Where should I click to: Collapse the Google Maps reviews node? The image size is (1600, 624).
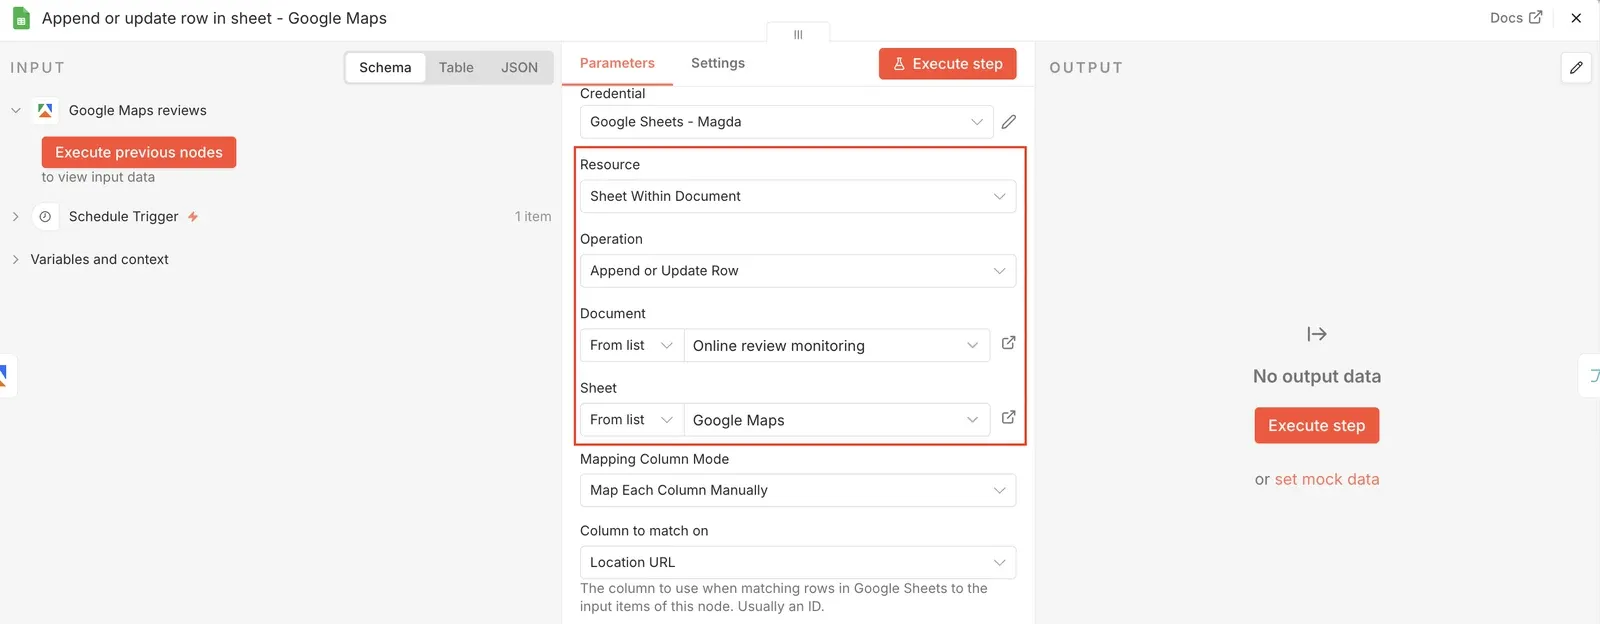[x=16, y=110]
